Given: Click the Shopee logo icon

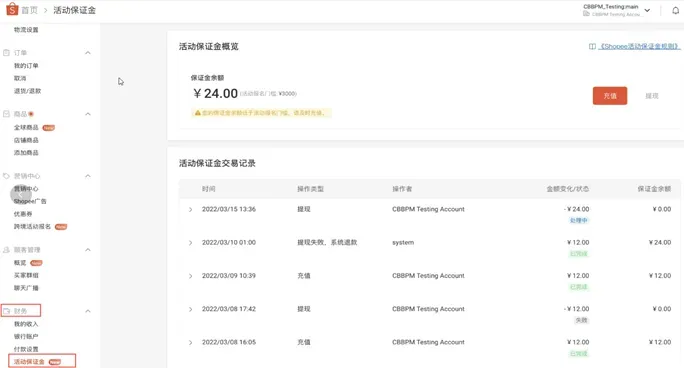Looking at the screenshot, I should (12, 9).
